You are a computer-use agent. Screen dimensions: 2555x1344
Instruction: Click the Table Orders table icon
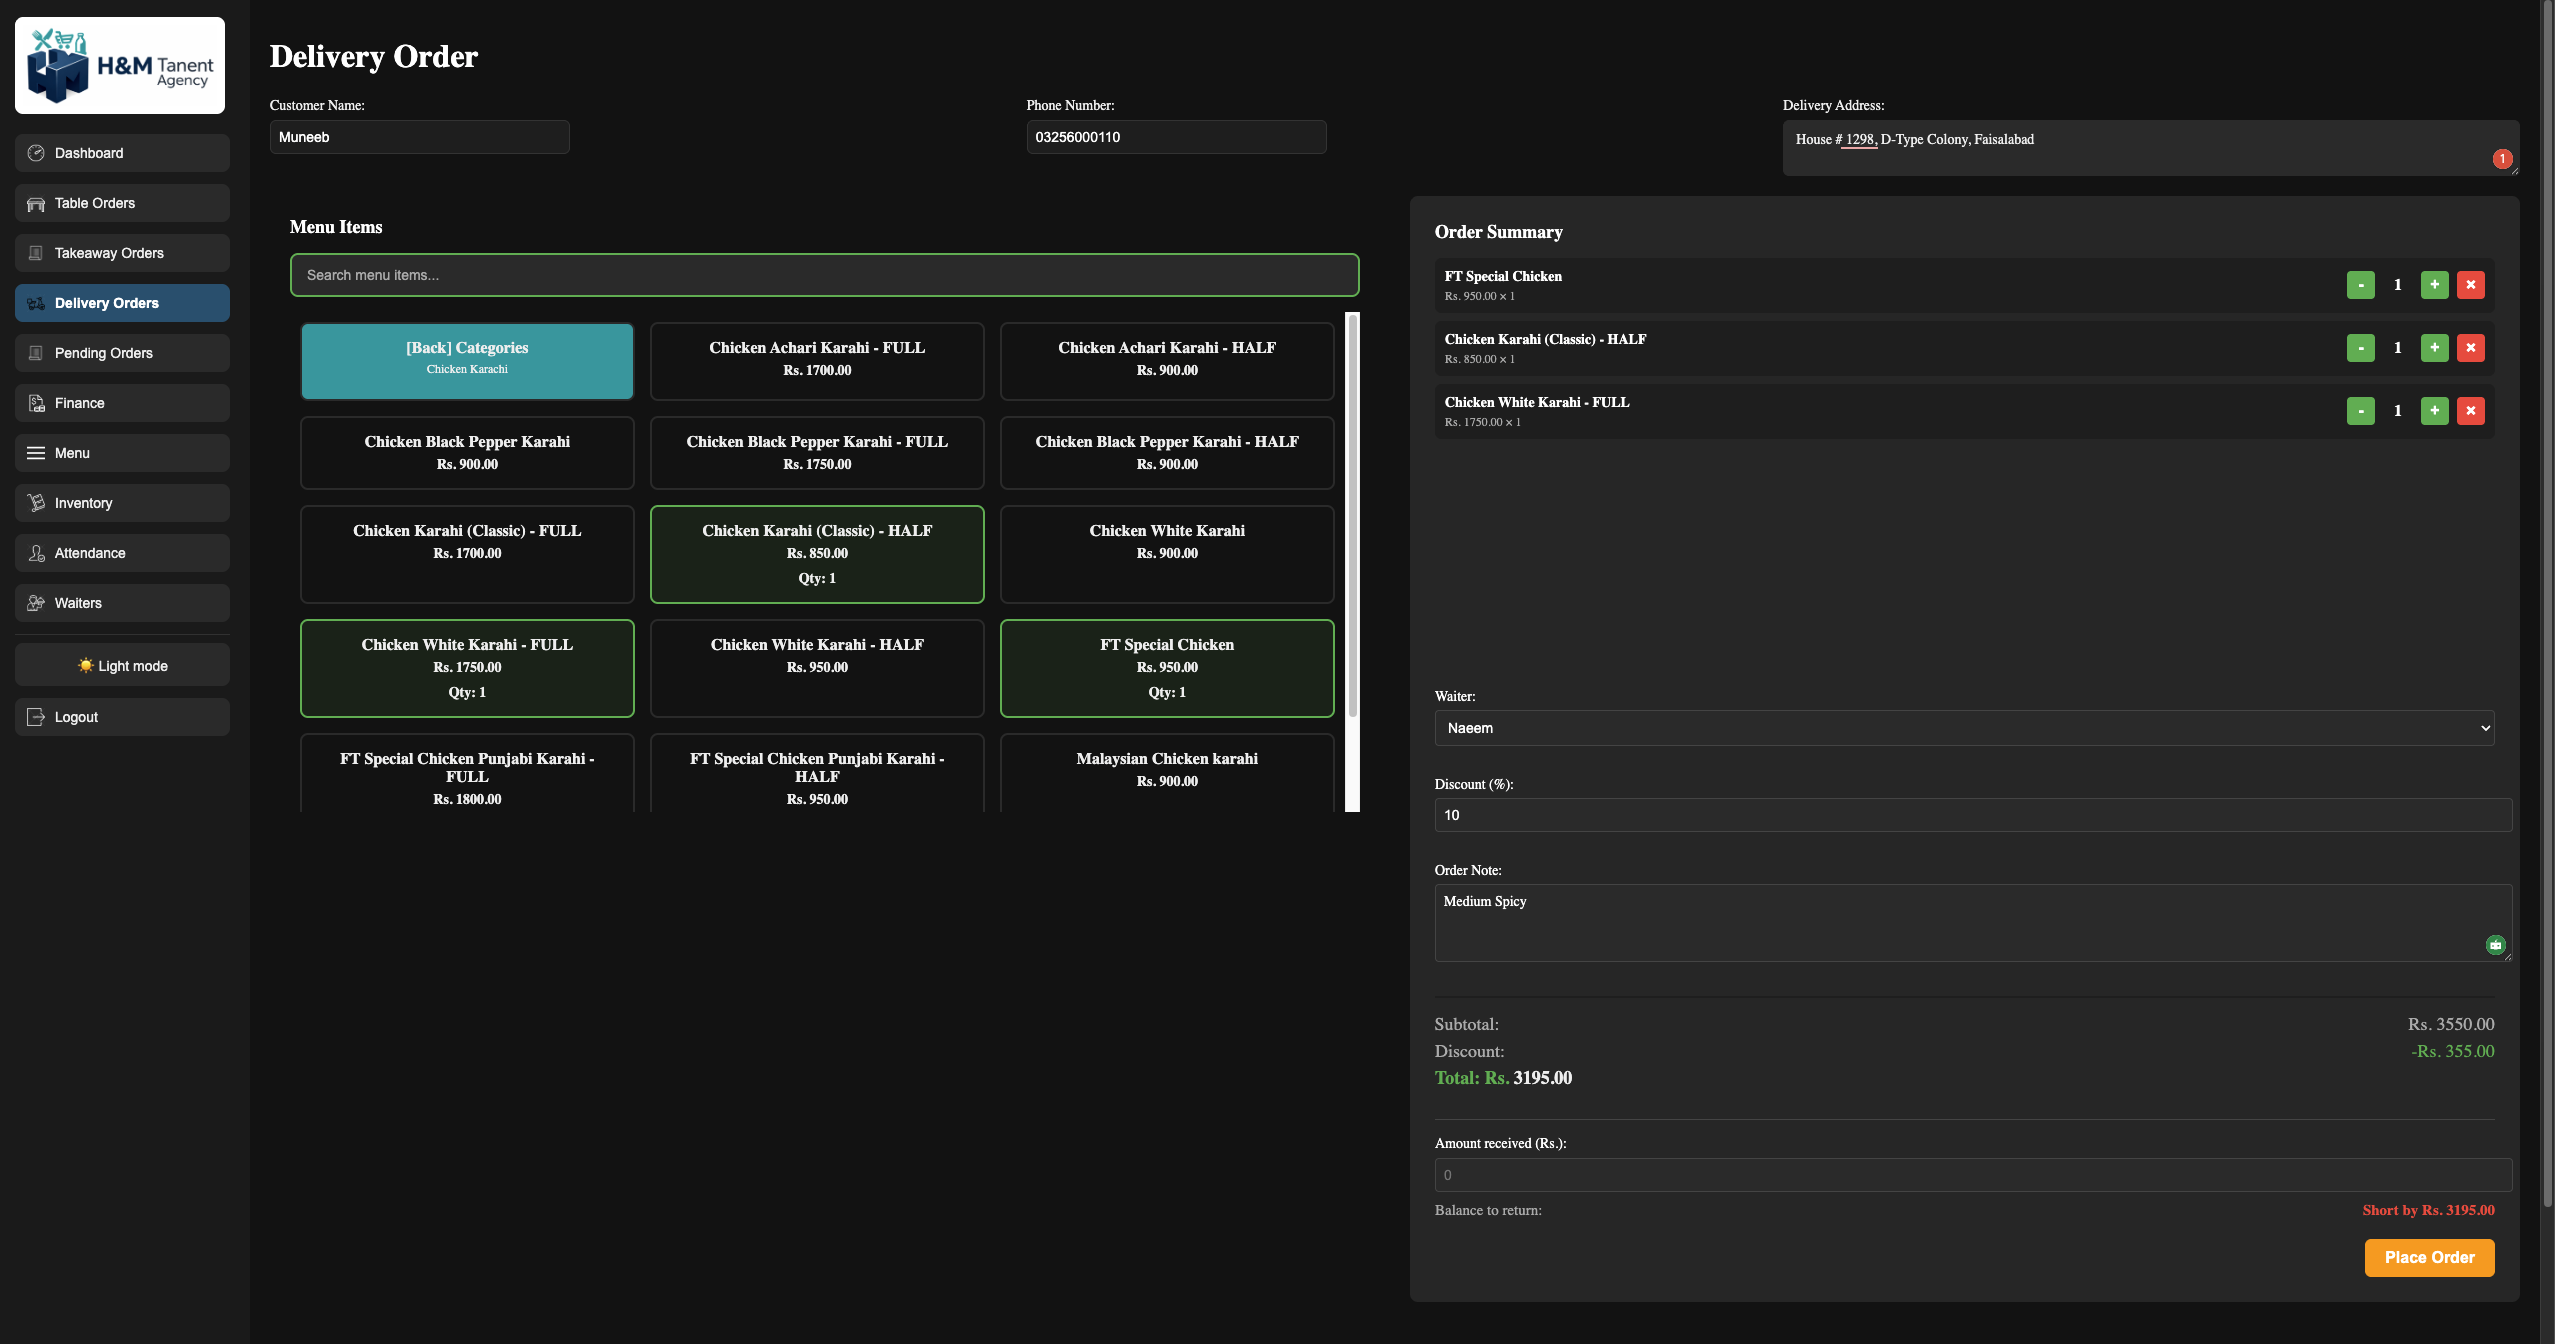(x=36, y=204)
